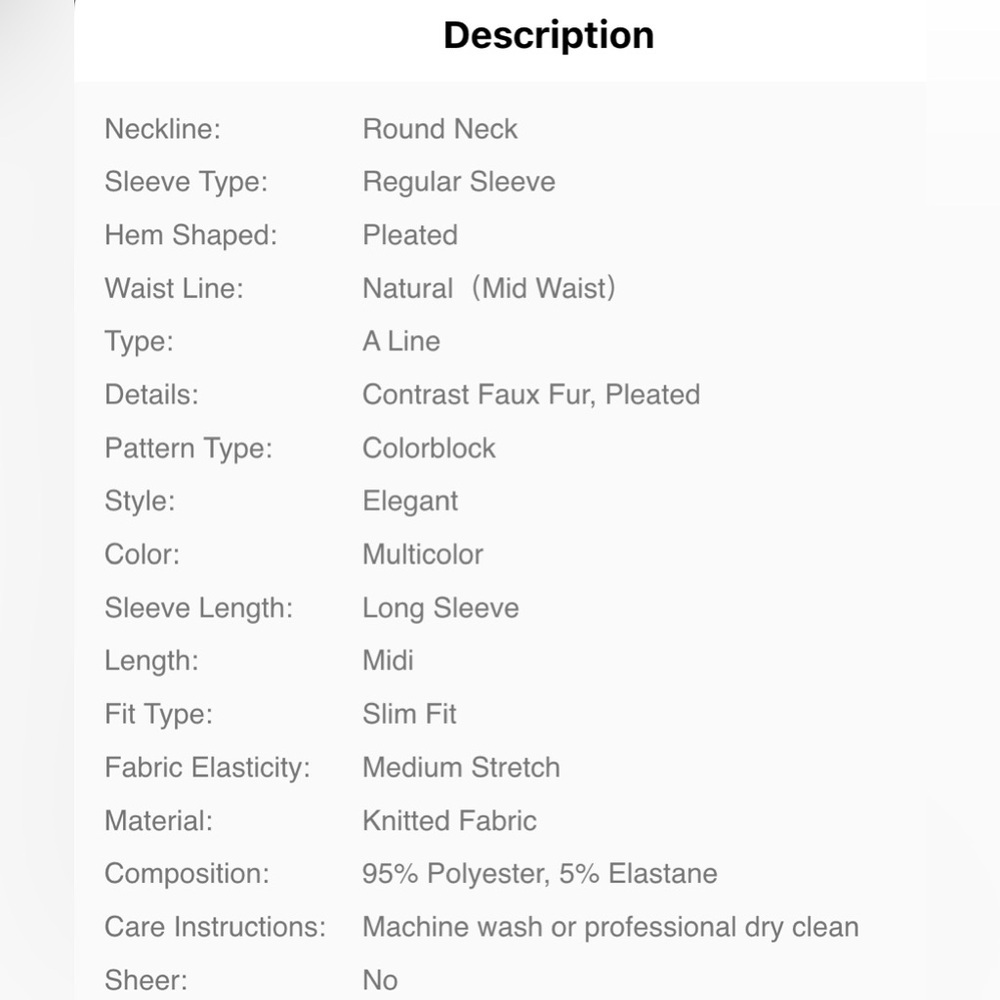Screen dimensions: 1000x1000
Task: Select Contrast Faux Fur, Pleated details
Action: click(x=531, y=395)
